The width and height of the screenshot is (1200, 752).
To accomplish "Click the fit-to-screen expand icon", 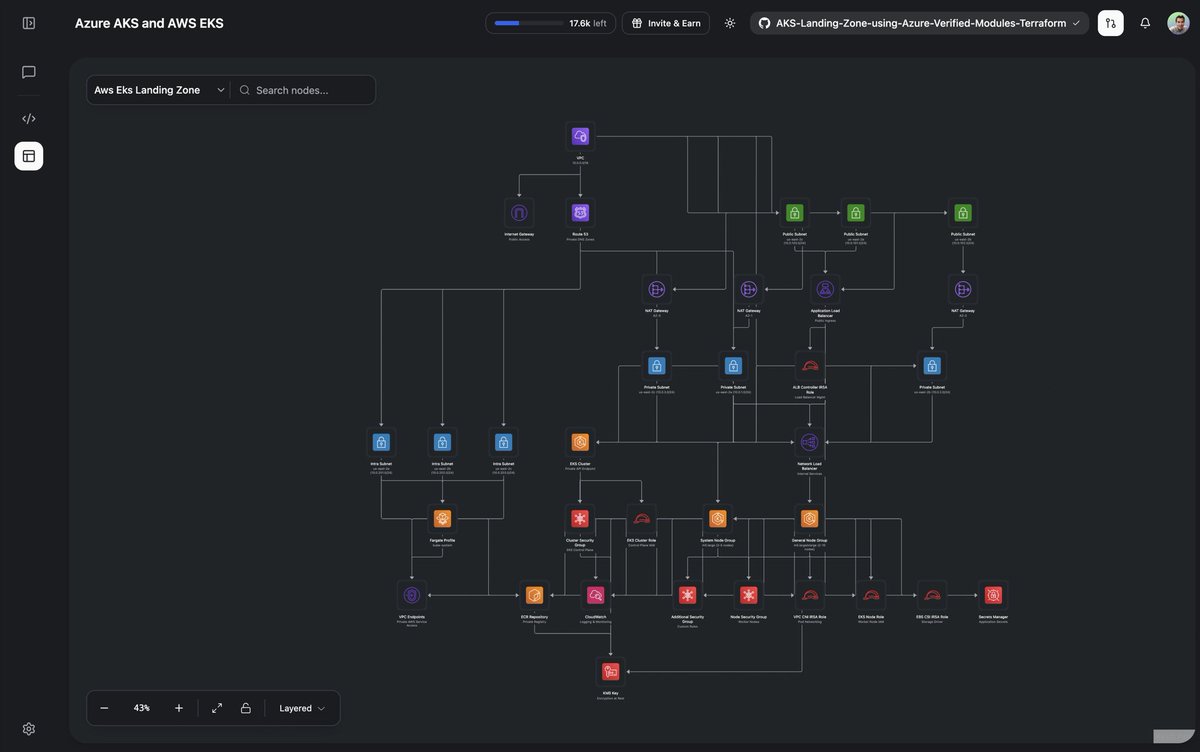I will 217,708.
